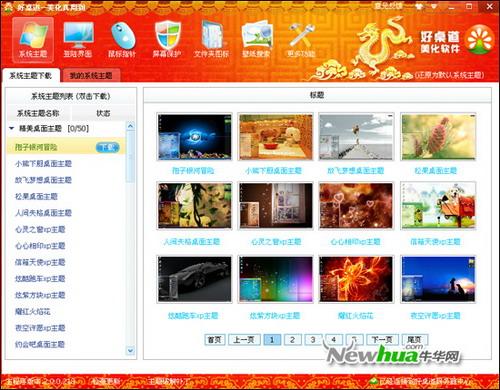Switch to the 我的系统主题 tab
This screenshot has height=390, width=500.
pyautogui.click(x=90, y=76)
